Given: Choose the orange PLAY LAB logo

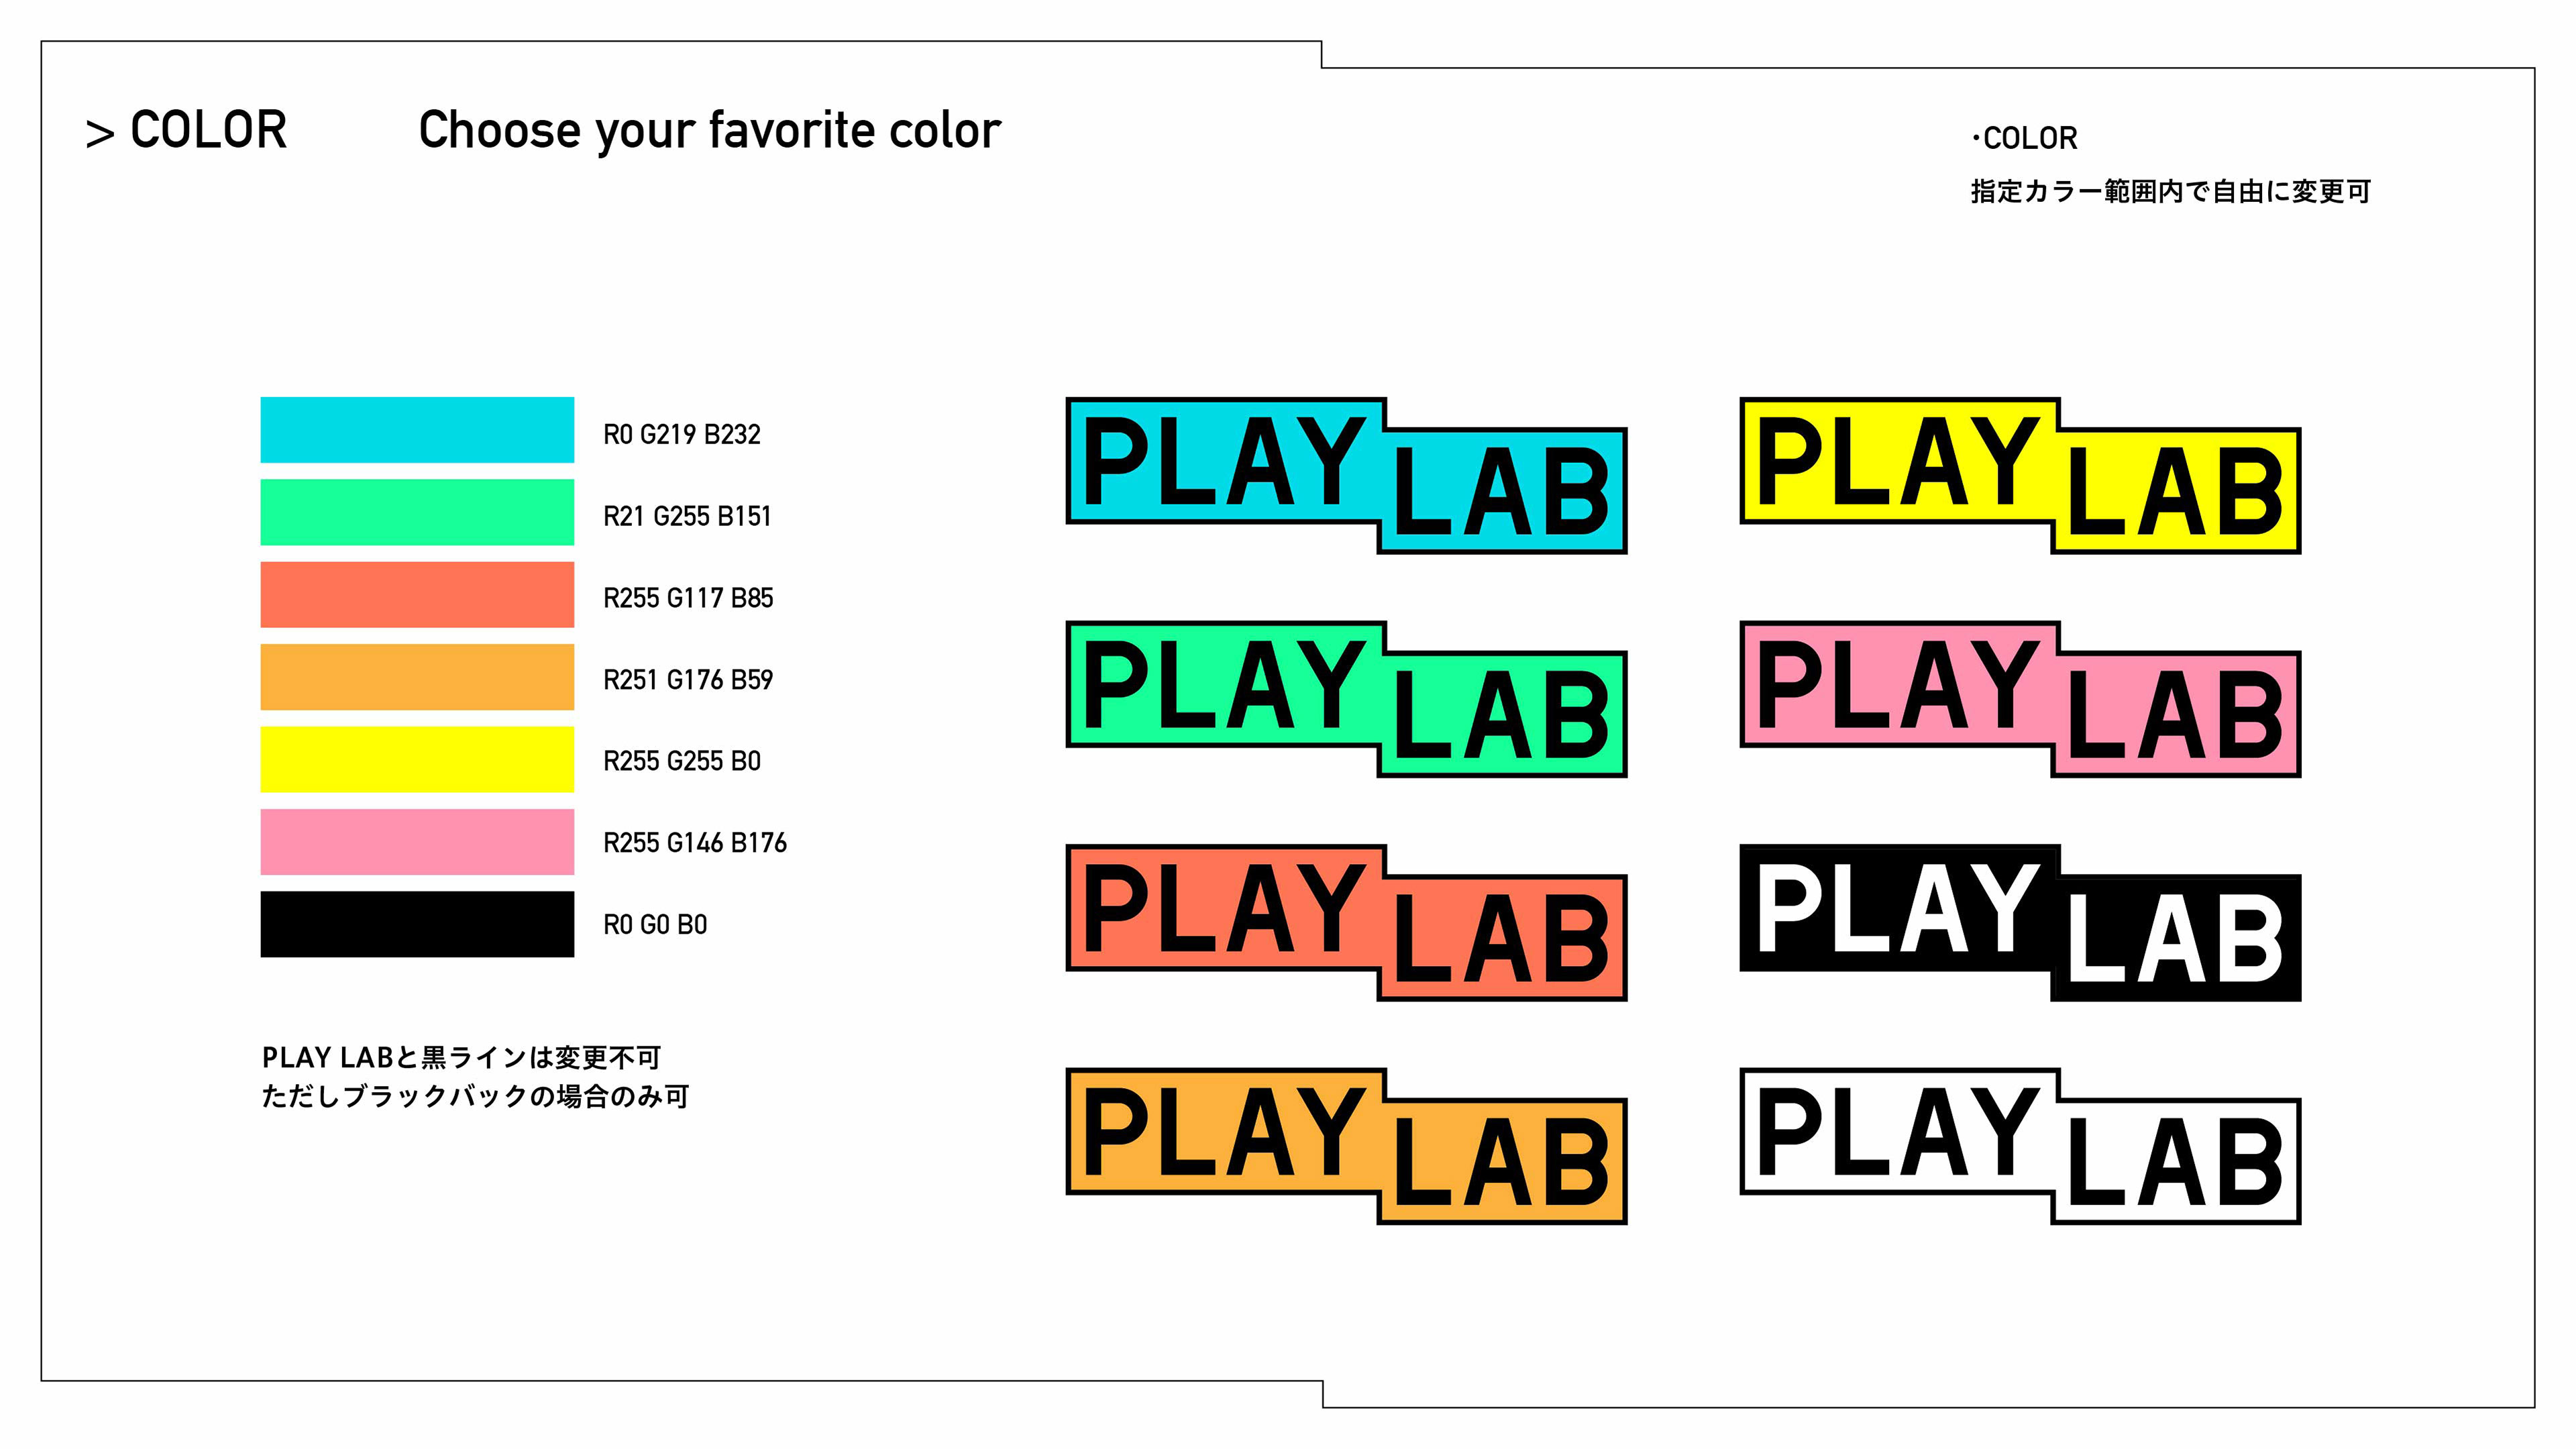Looking at the screenshot, I should pos(1345,1145).
